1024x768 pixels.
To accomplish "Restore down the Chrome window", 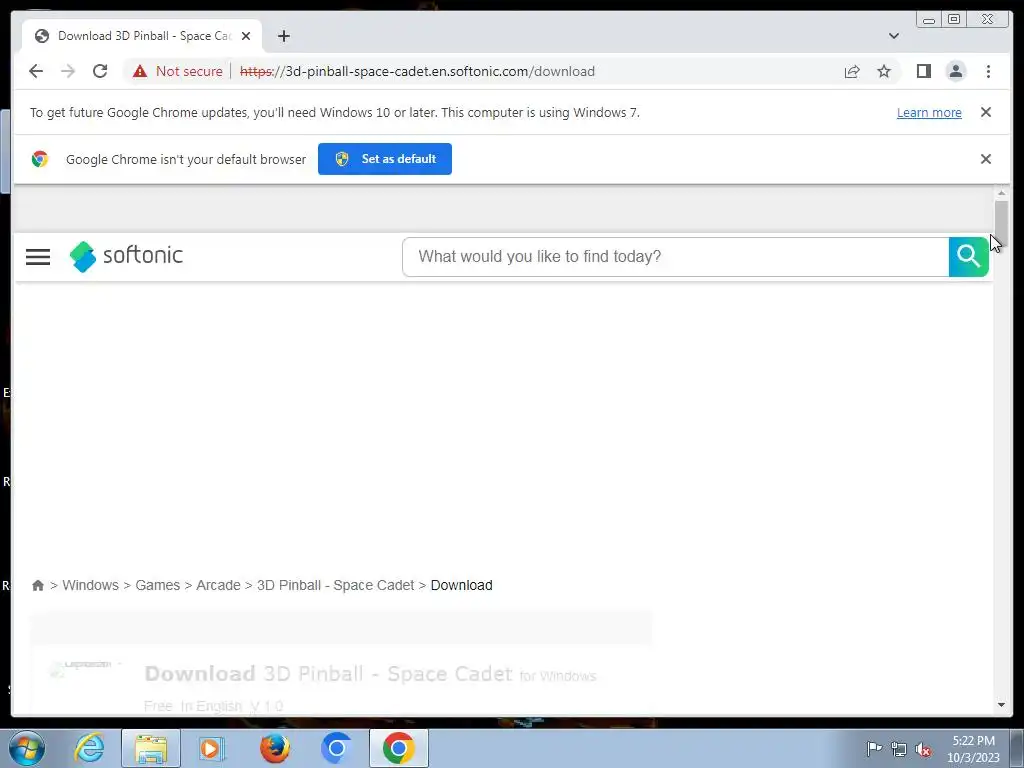I will tap(954, 20).
